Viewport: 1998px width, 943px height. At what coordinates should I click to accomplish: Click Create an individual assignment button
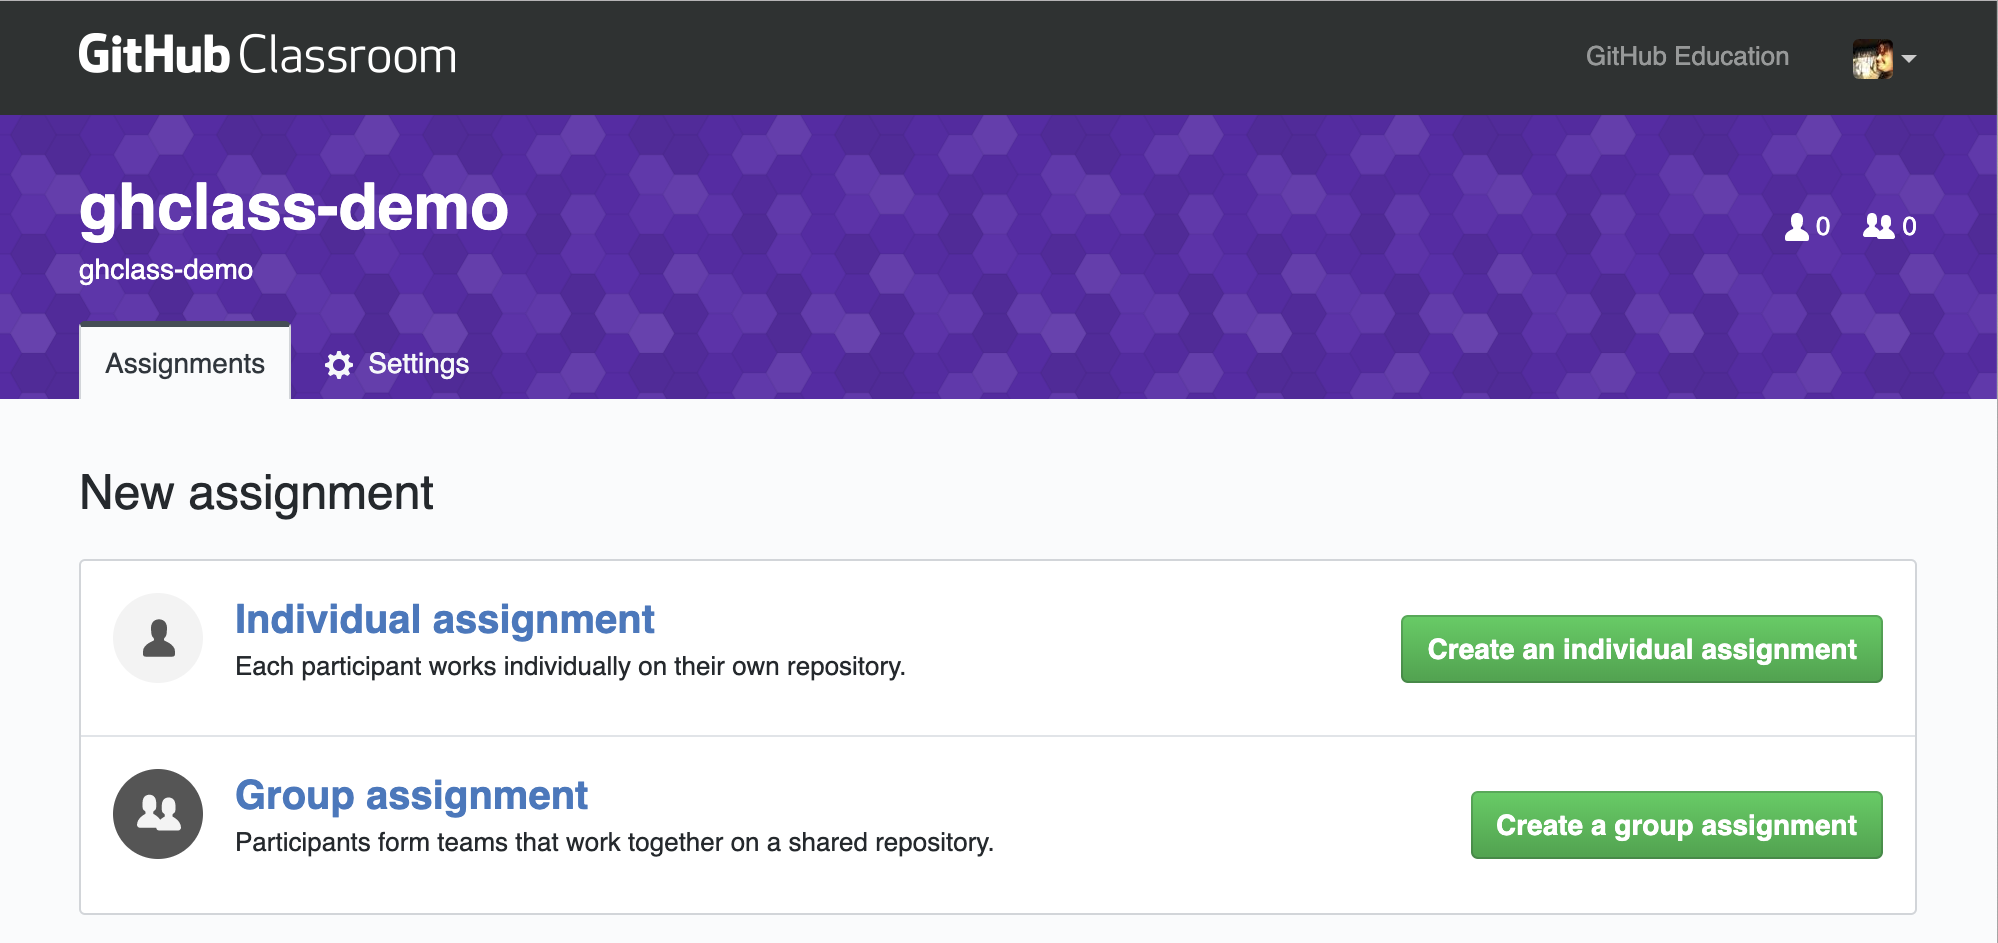[1641, 649]
